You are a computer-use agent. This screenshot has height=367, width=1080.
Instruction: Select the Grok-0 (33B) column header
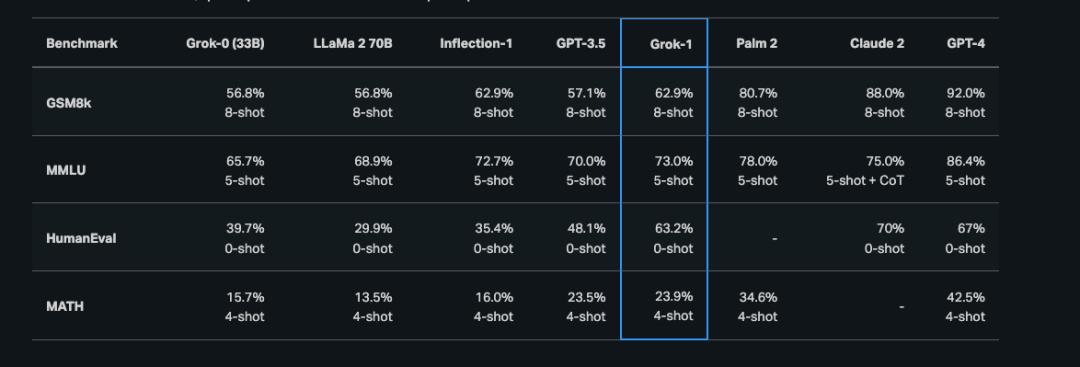225,43
